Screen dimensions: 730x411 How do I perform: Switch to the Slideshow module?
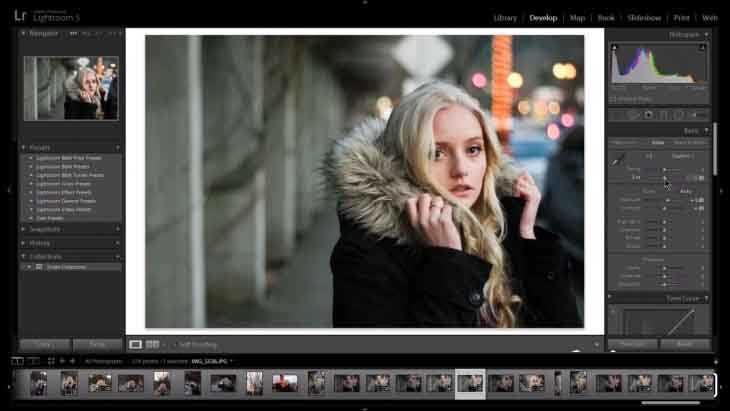[644, 17]
